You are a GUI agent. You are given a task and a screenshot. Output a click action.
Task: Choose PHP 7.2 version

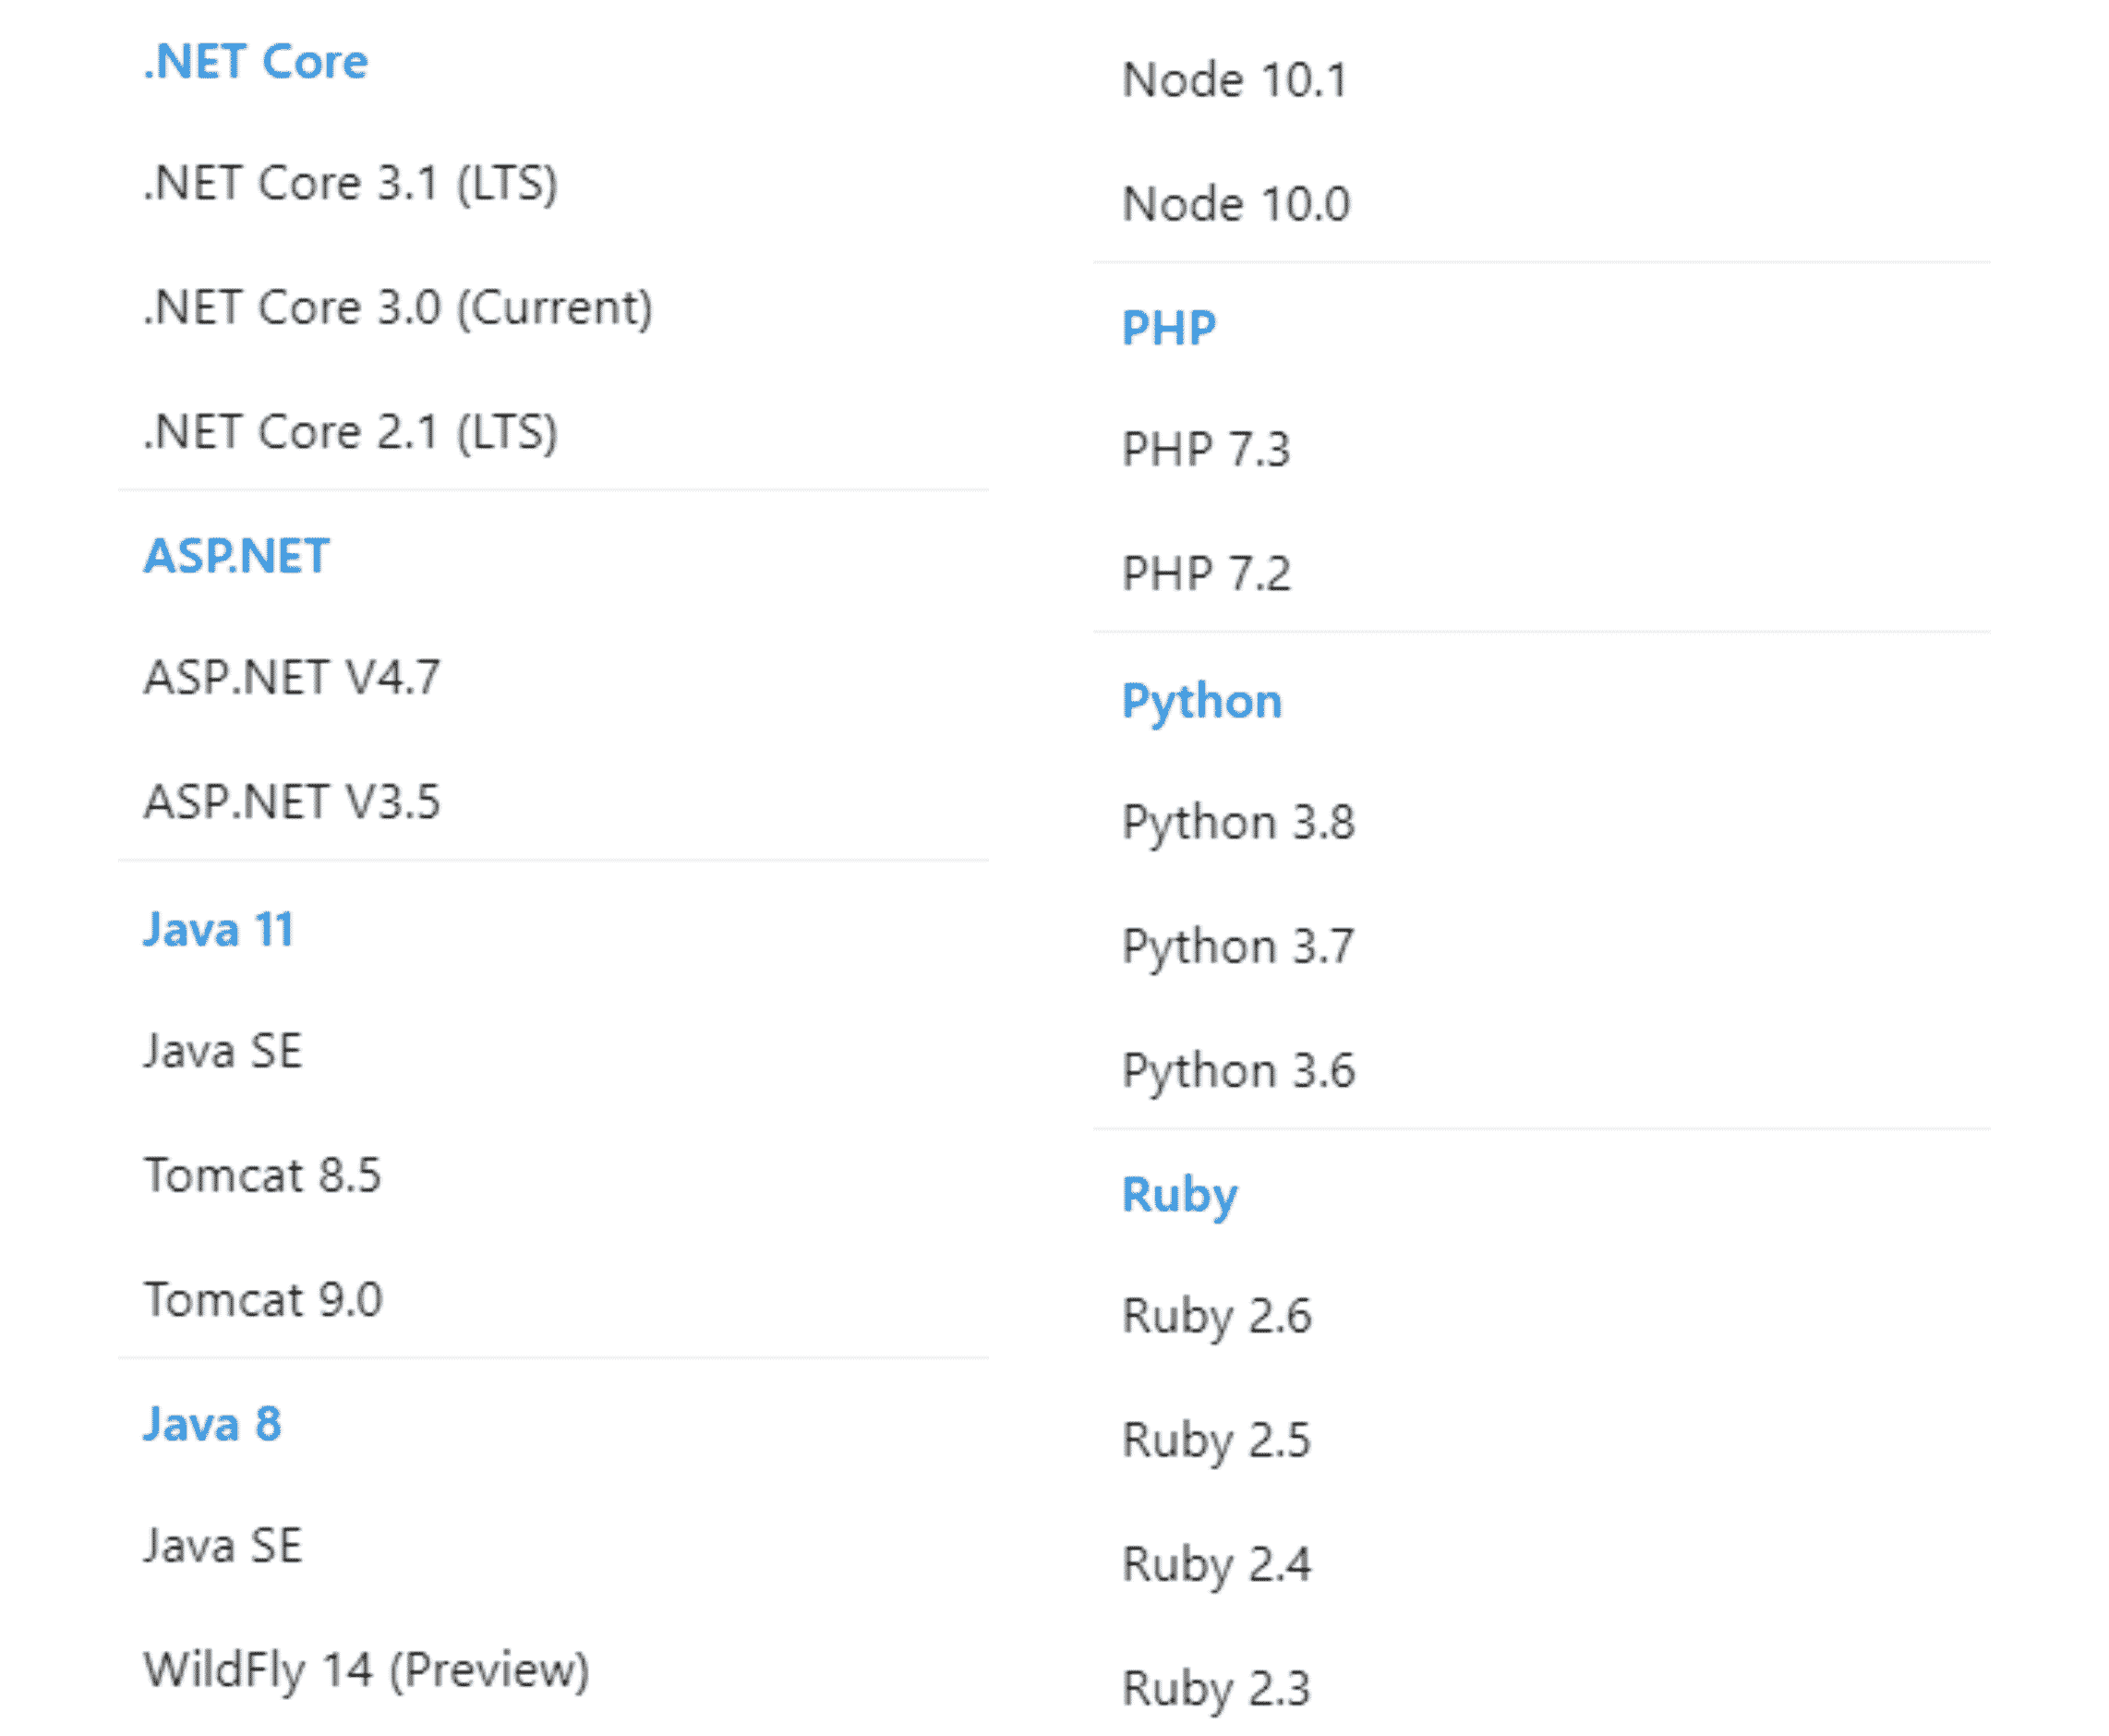pos(1205,574)
